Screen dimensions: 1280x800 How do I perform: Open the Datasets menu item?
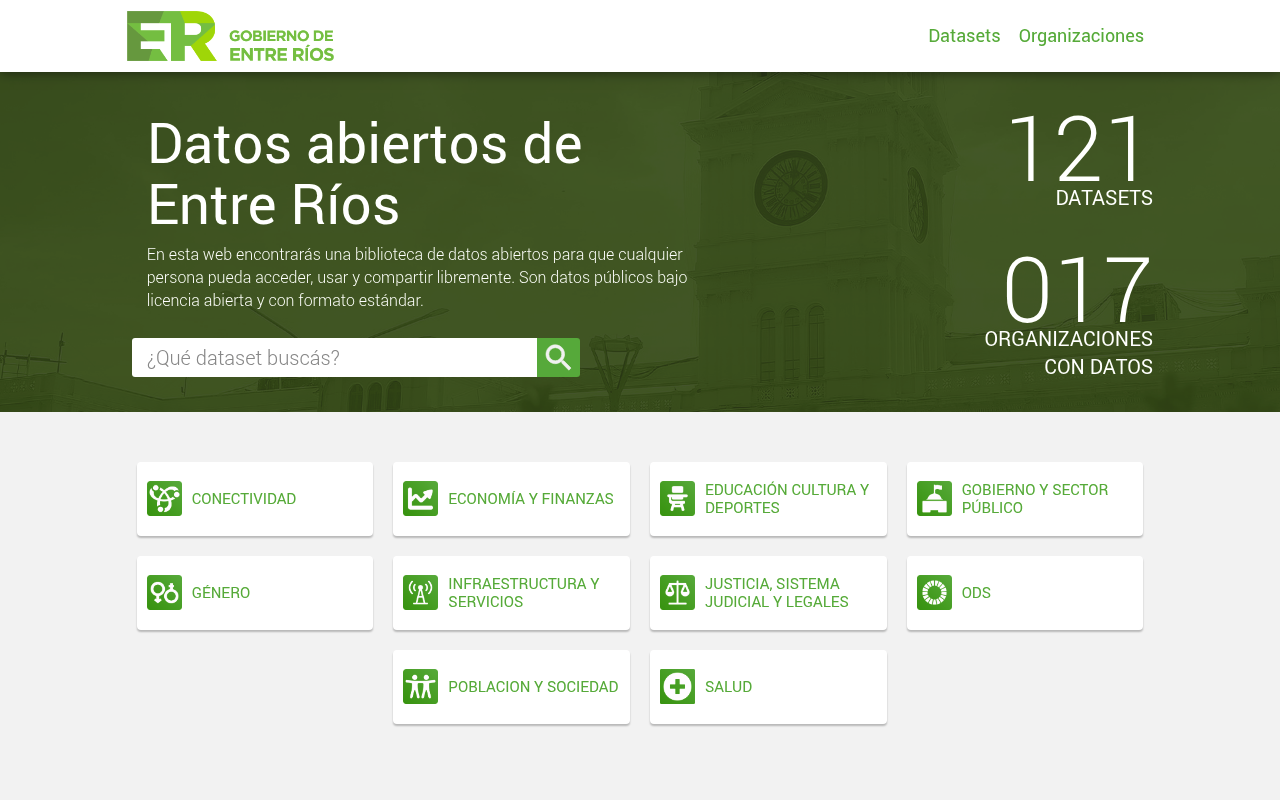point(964,36)
